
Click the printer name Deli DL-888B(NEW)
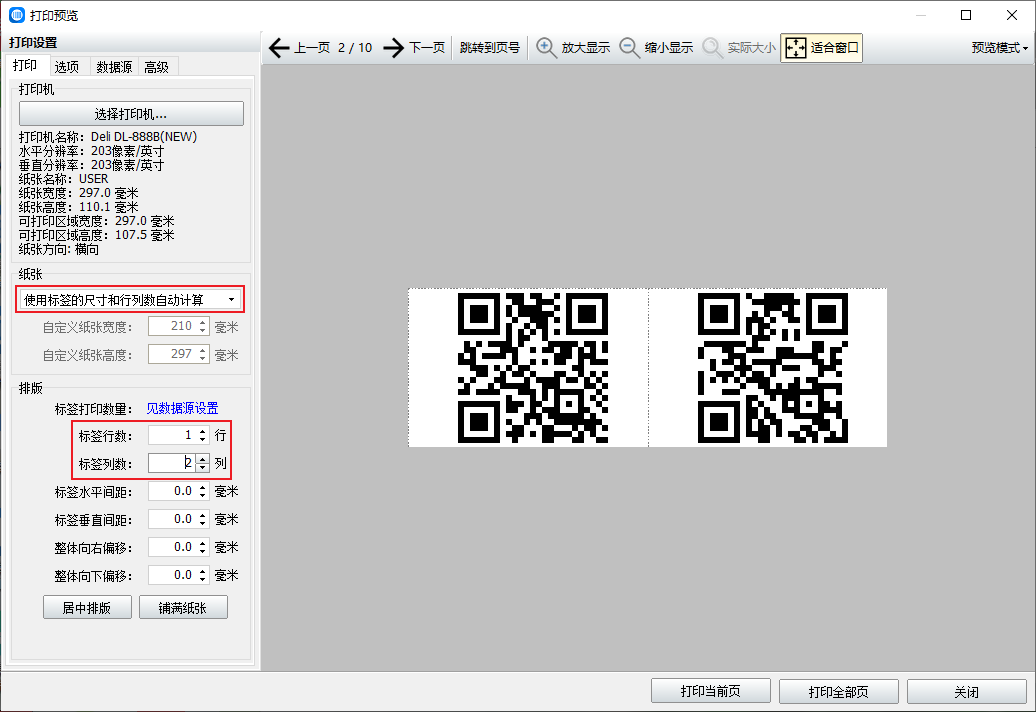144,137
